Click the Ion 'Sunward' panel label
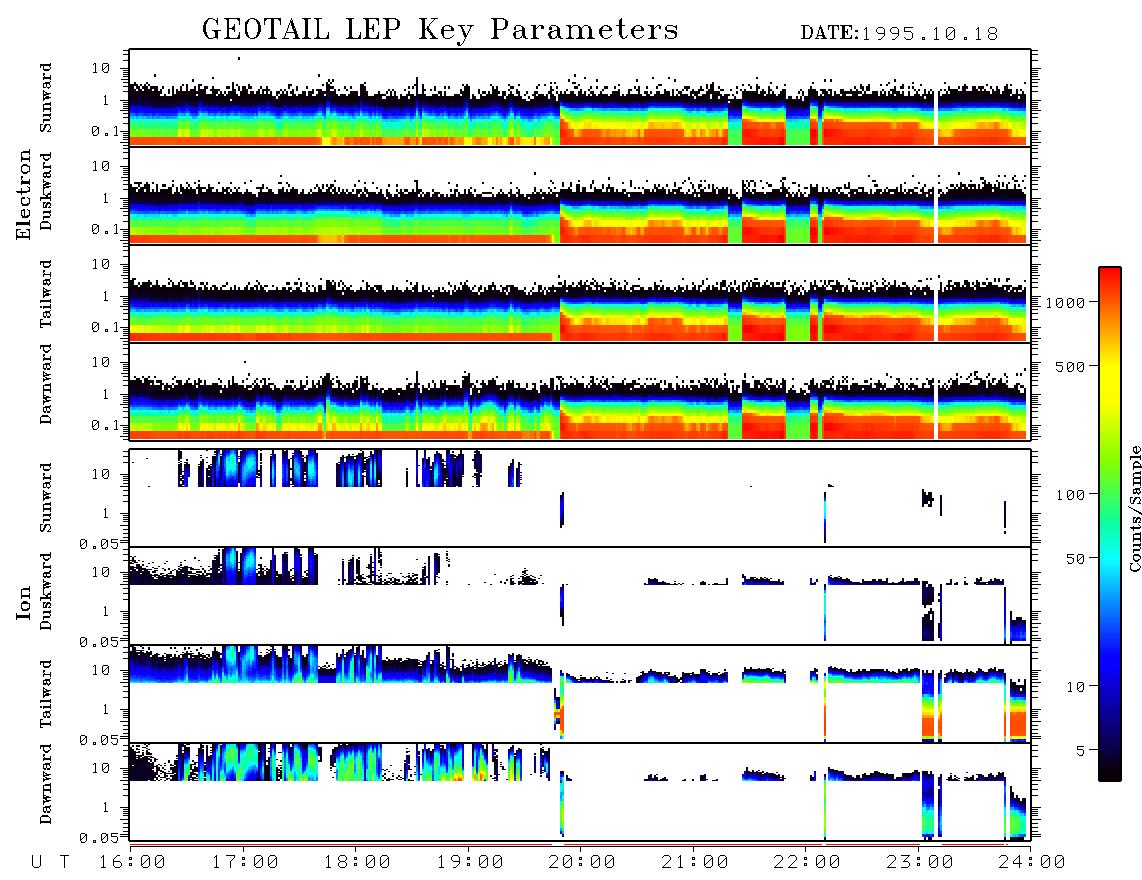Image resolution: width=1142 pixels, height=880 pixels. pos(46,497)
